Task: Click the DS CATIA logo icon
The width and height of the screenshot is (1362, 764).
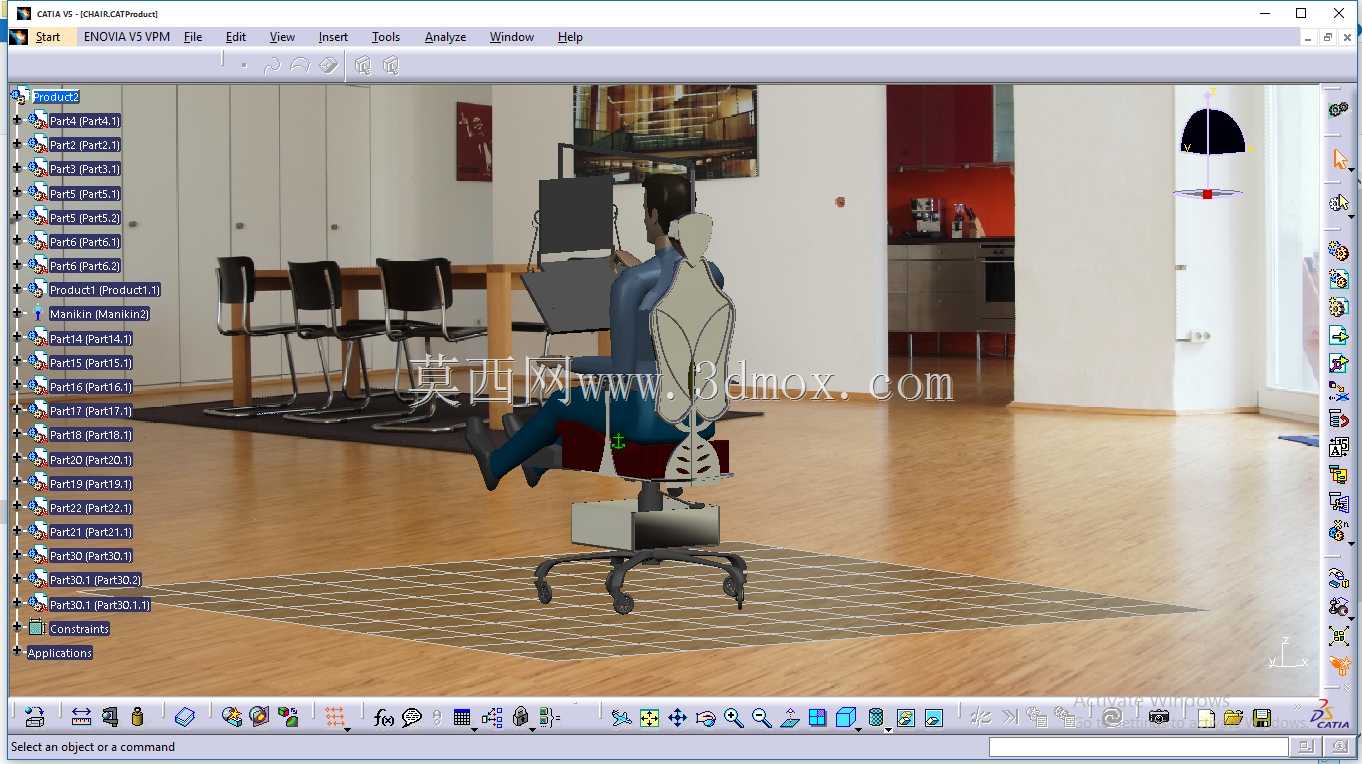Action: (x=1331, y=716)
